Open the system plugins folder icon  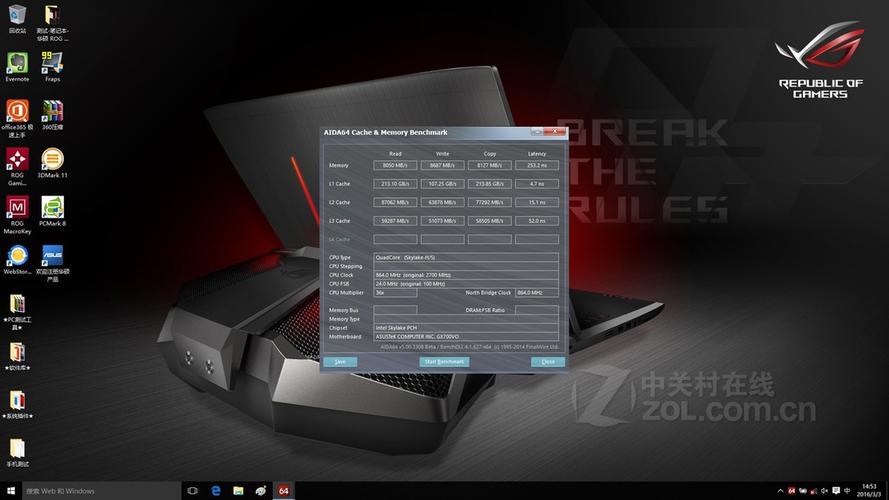(17, 405)
